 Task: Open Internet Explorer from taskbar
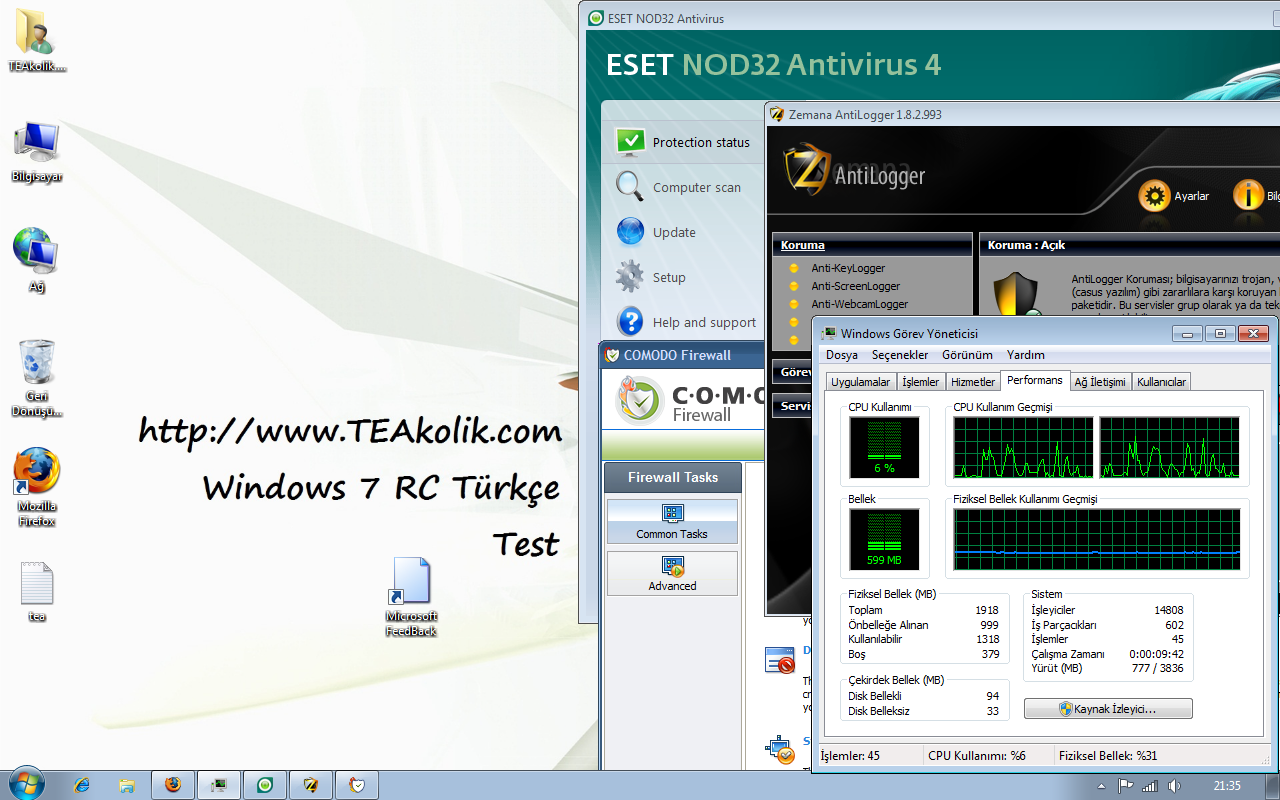[x=82, y=785]
